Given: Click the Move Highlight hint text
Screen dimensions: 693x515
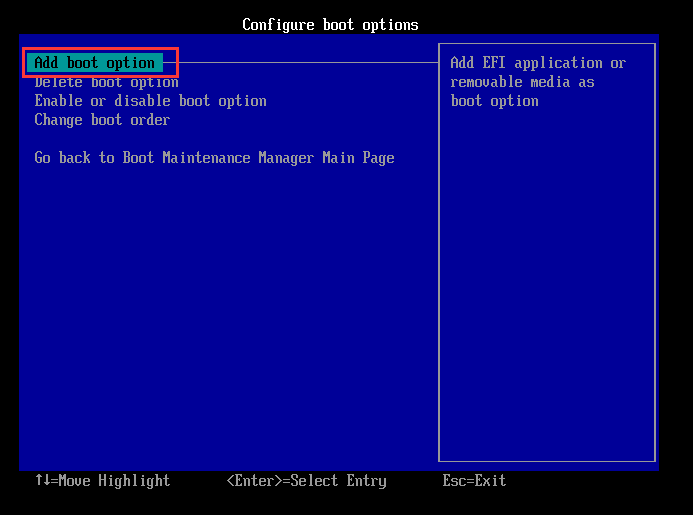Looking at the screenshot, I should coord(103,481).
